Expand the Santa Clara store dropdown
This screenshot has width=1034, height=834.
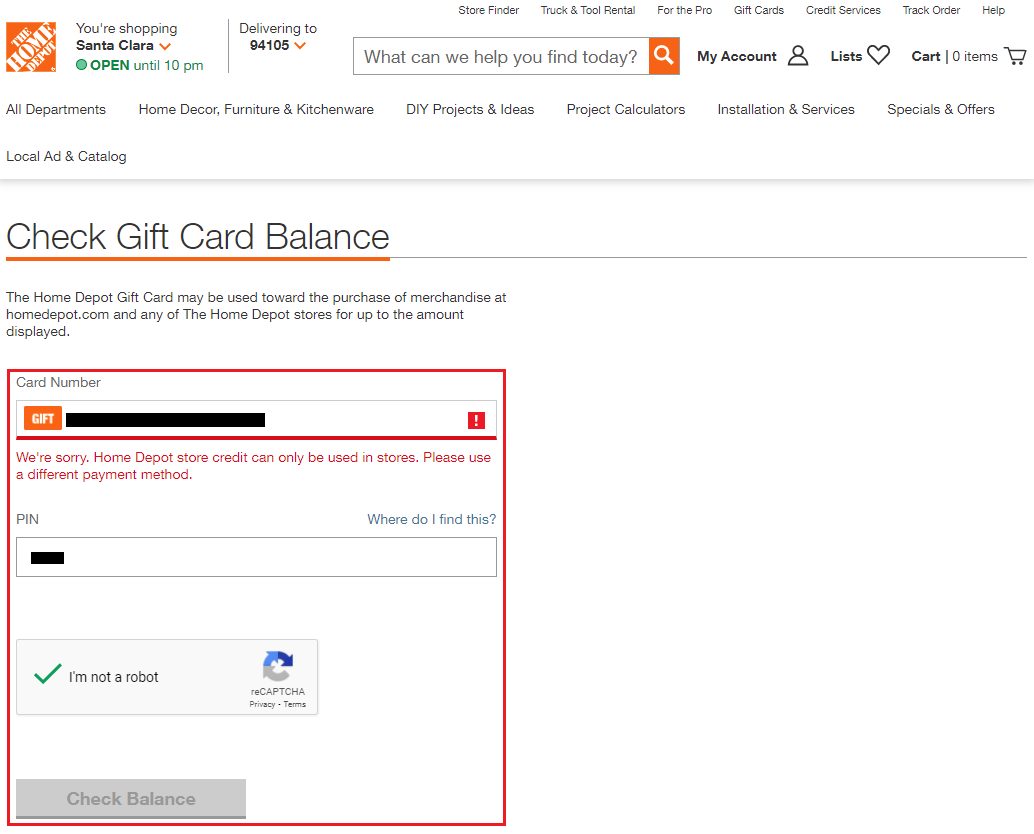(165, 46)
